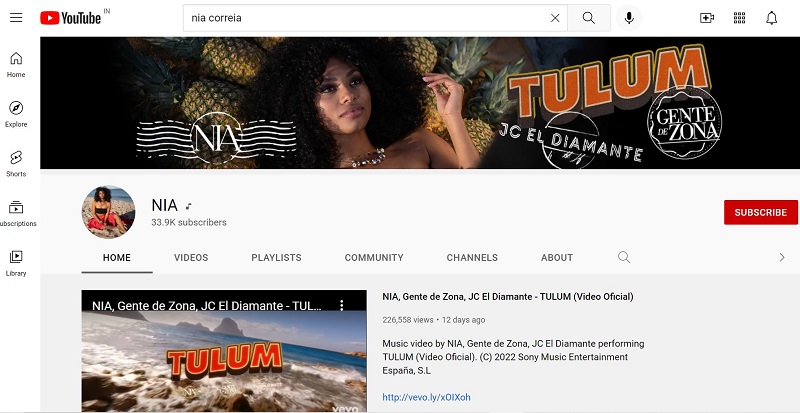This screenshot has width=800, height=413.
Task: Open the notifications bell
Action: (772, 18)
